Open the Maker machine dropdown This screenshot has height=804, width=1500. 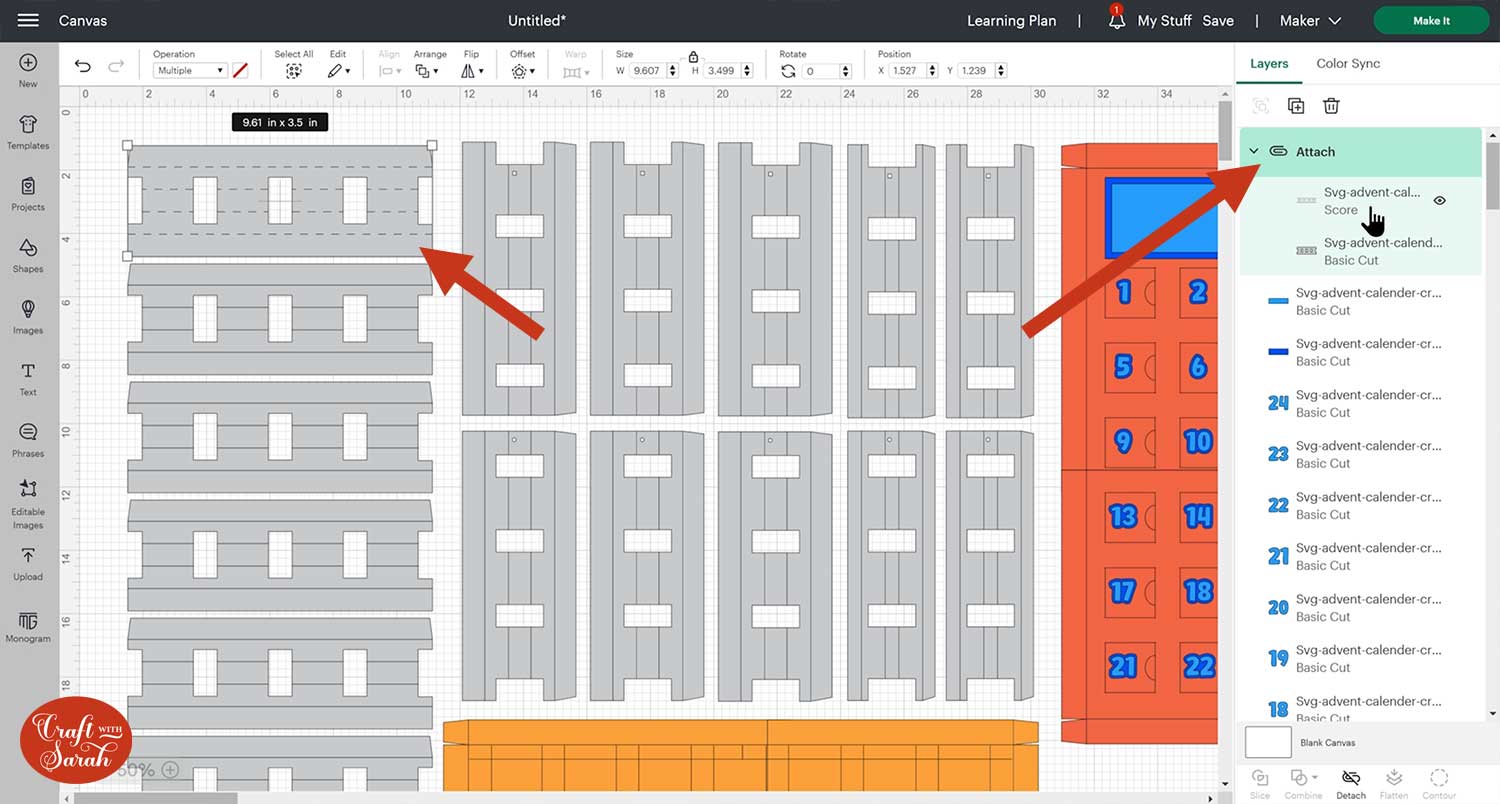click(x=1312, y=20)
